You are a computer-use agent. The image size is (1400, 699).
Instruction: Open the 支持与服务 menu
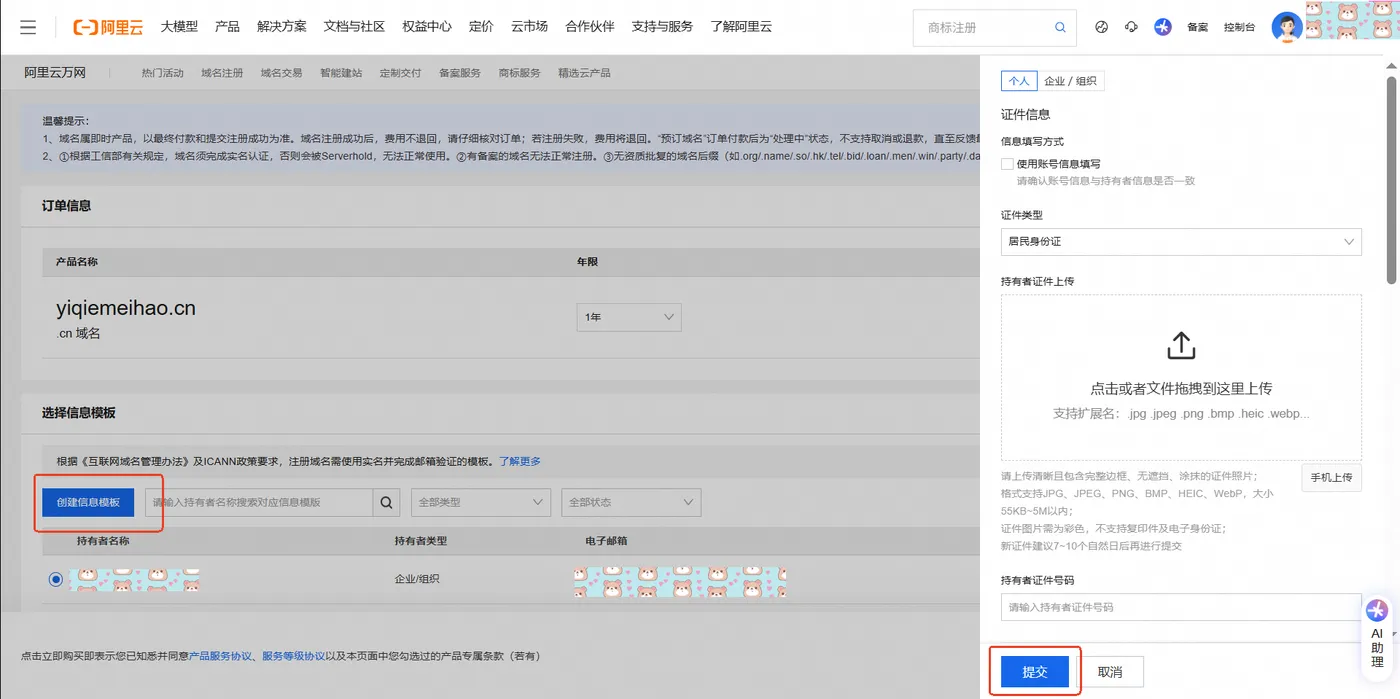pyautogui.click(x=662, y=27)
